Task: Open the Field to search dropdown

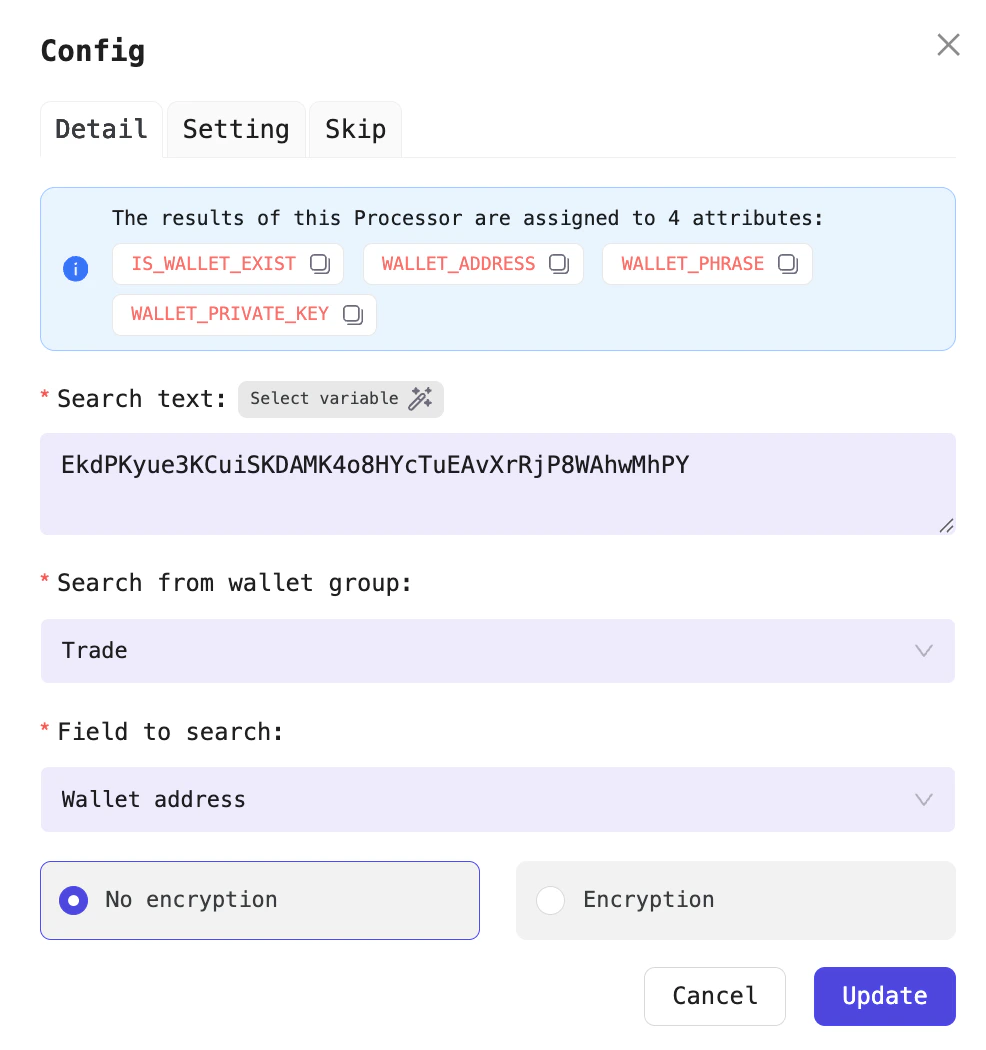Action: tap(497, 799)
